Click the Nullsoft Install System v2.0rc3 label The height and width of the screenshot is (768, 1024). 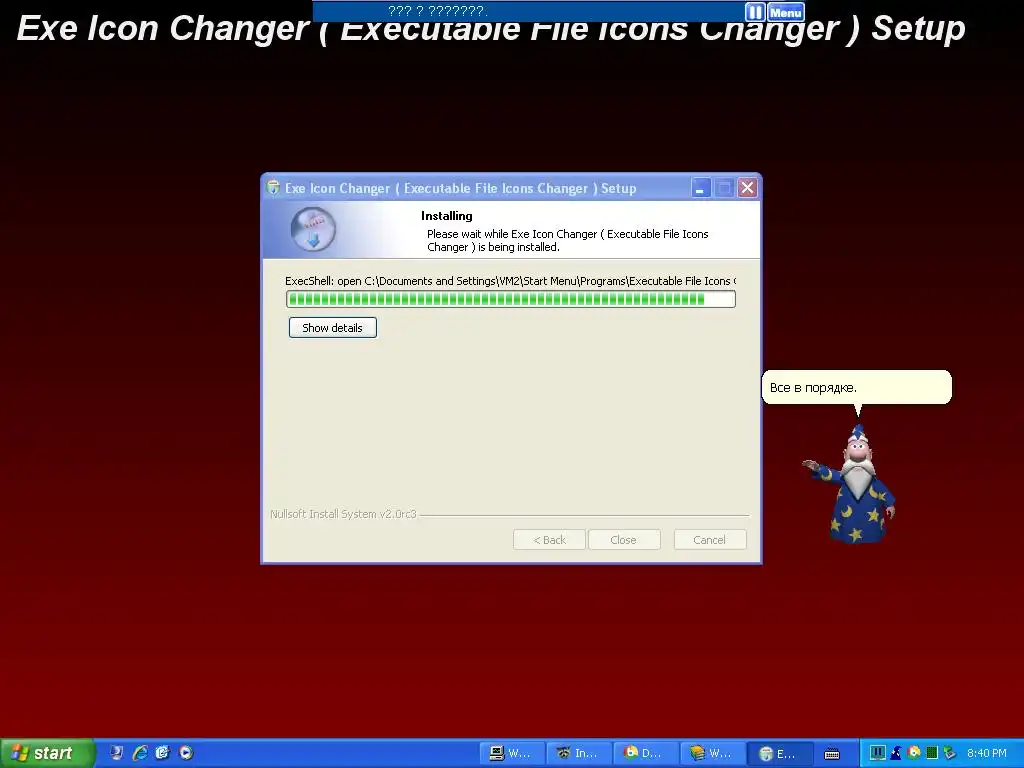(x=343, y=514)
